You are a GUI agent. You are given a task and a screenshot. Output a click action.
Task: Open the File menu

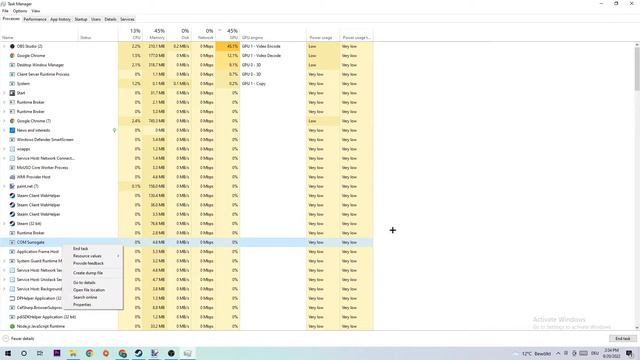5,11
